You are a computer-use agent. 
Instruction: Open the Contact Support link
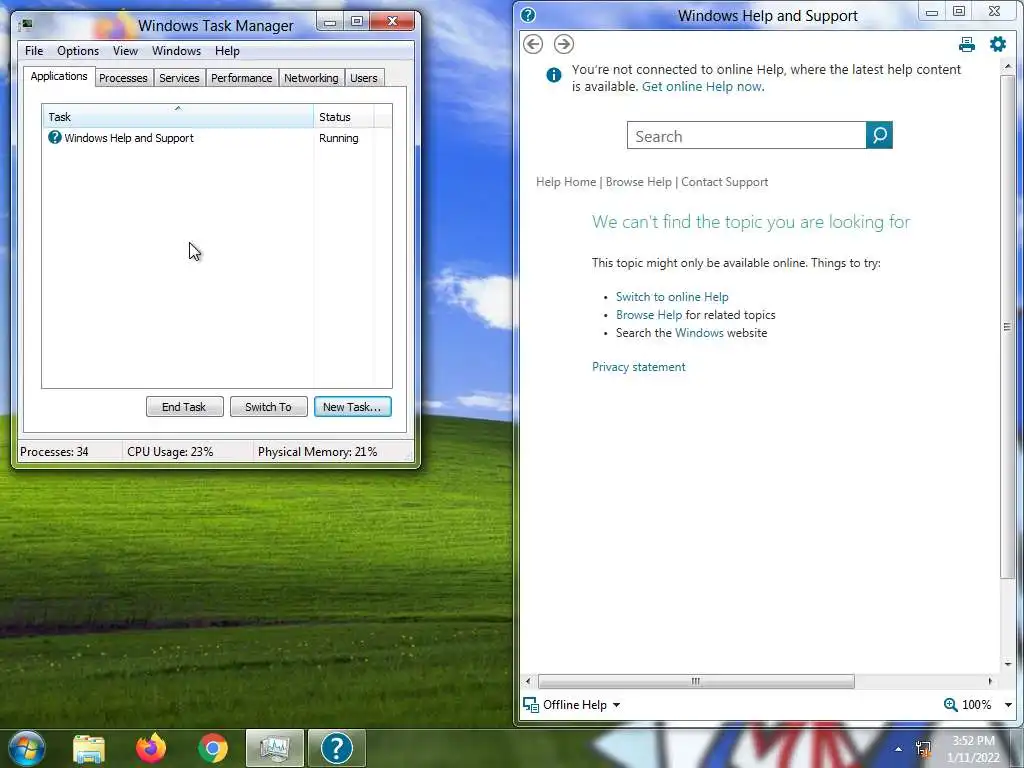724,182
